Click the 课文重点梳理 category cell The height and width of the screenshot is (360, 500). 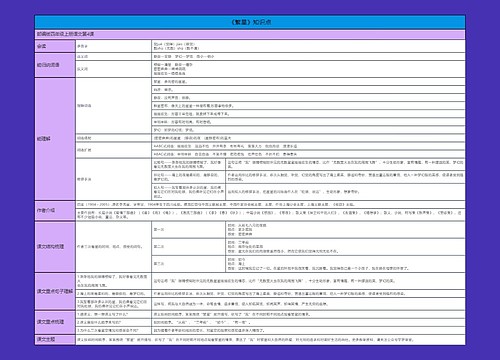[55, 322]
